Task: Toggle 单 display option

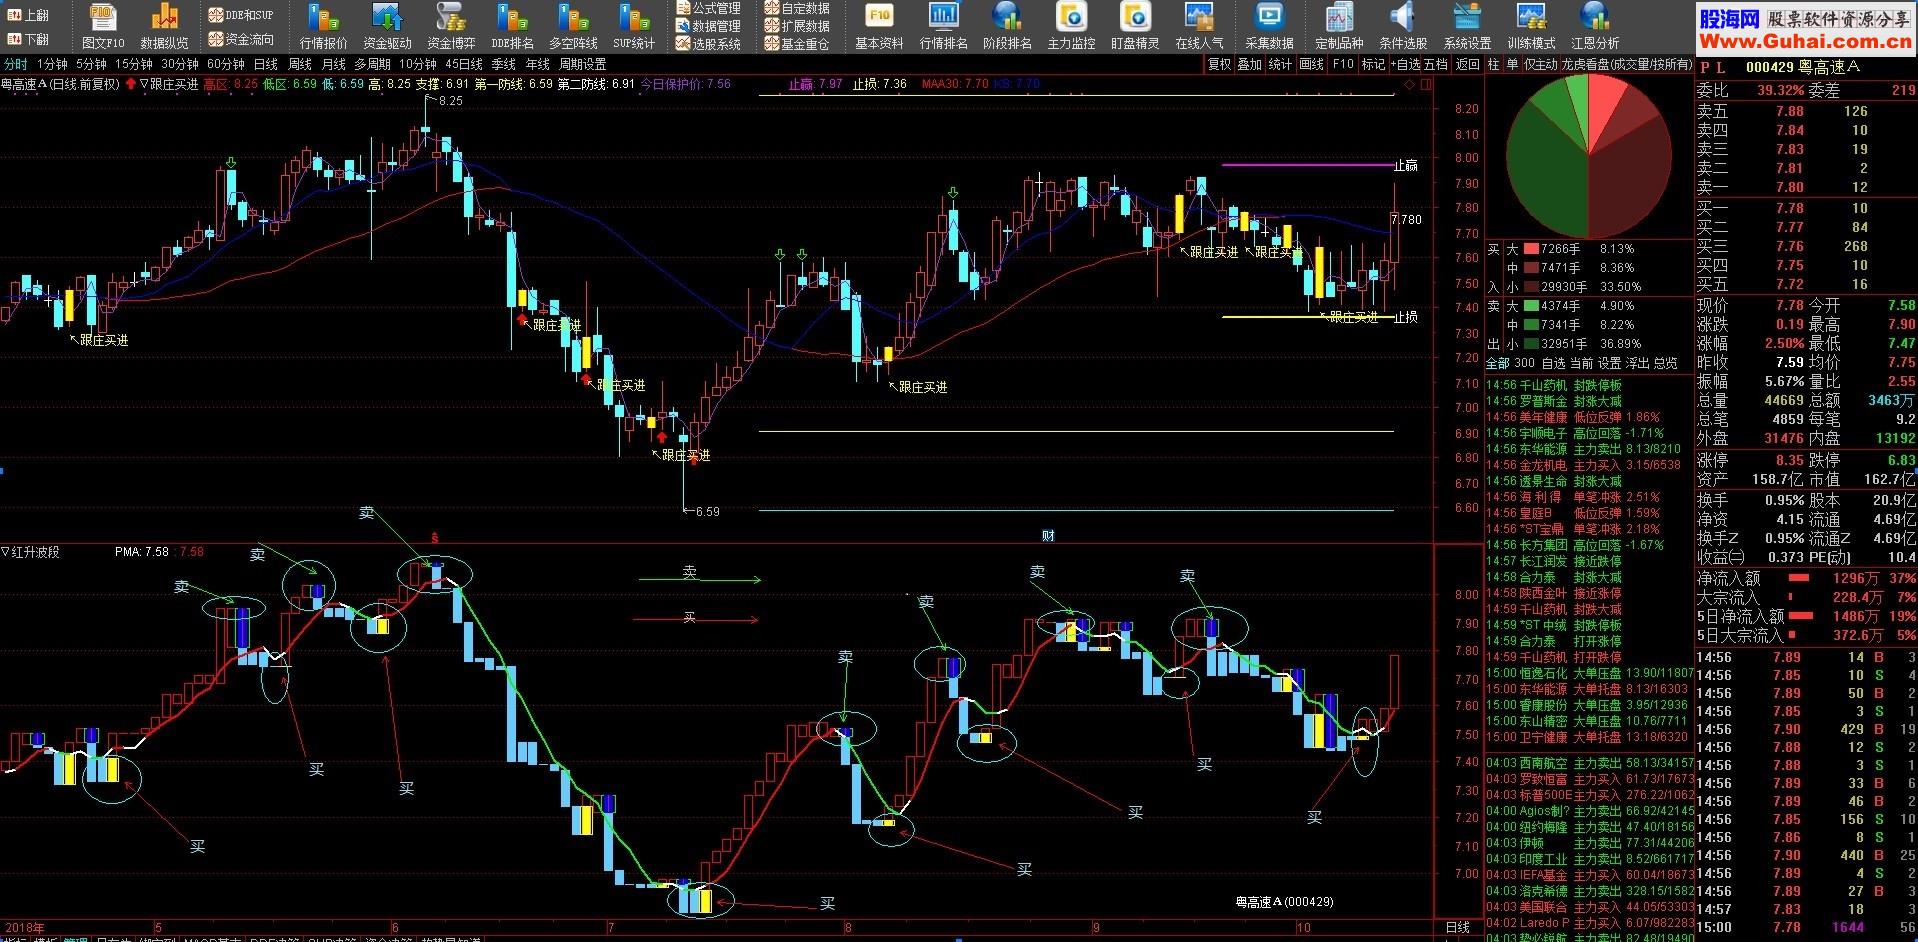Action: (x=1512, y=64)
